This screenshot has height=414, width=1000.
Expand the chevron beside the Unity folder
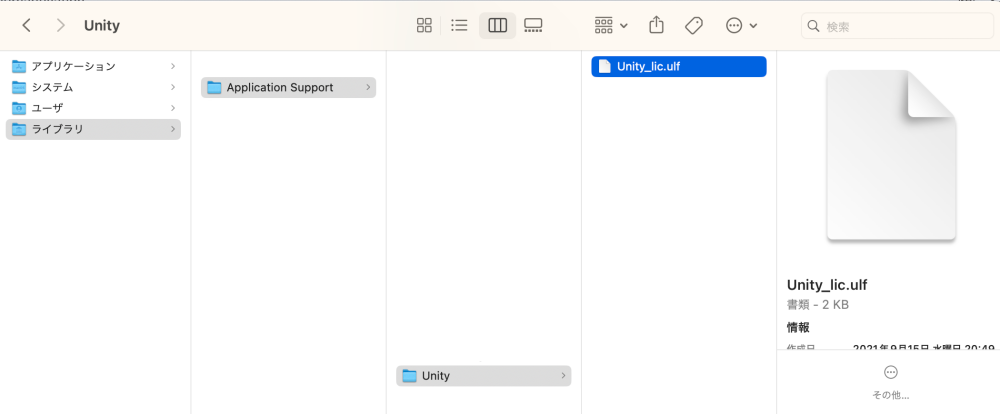click(563, 376)
